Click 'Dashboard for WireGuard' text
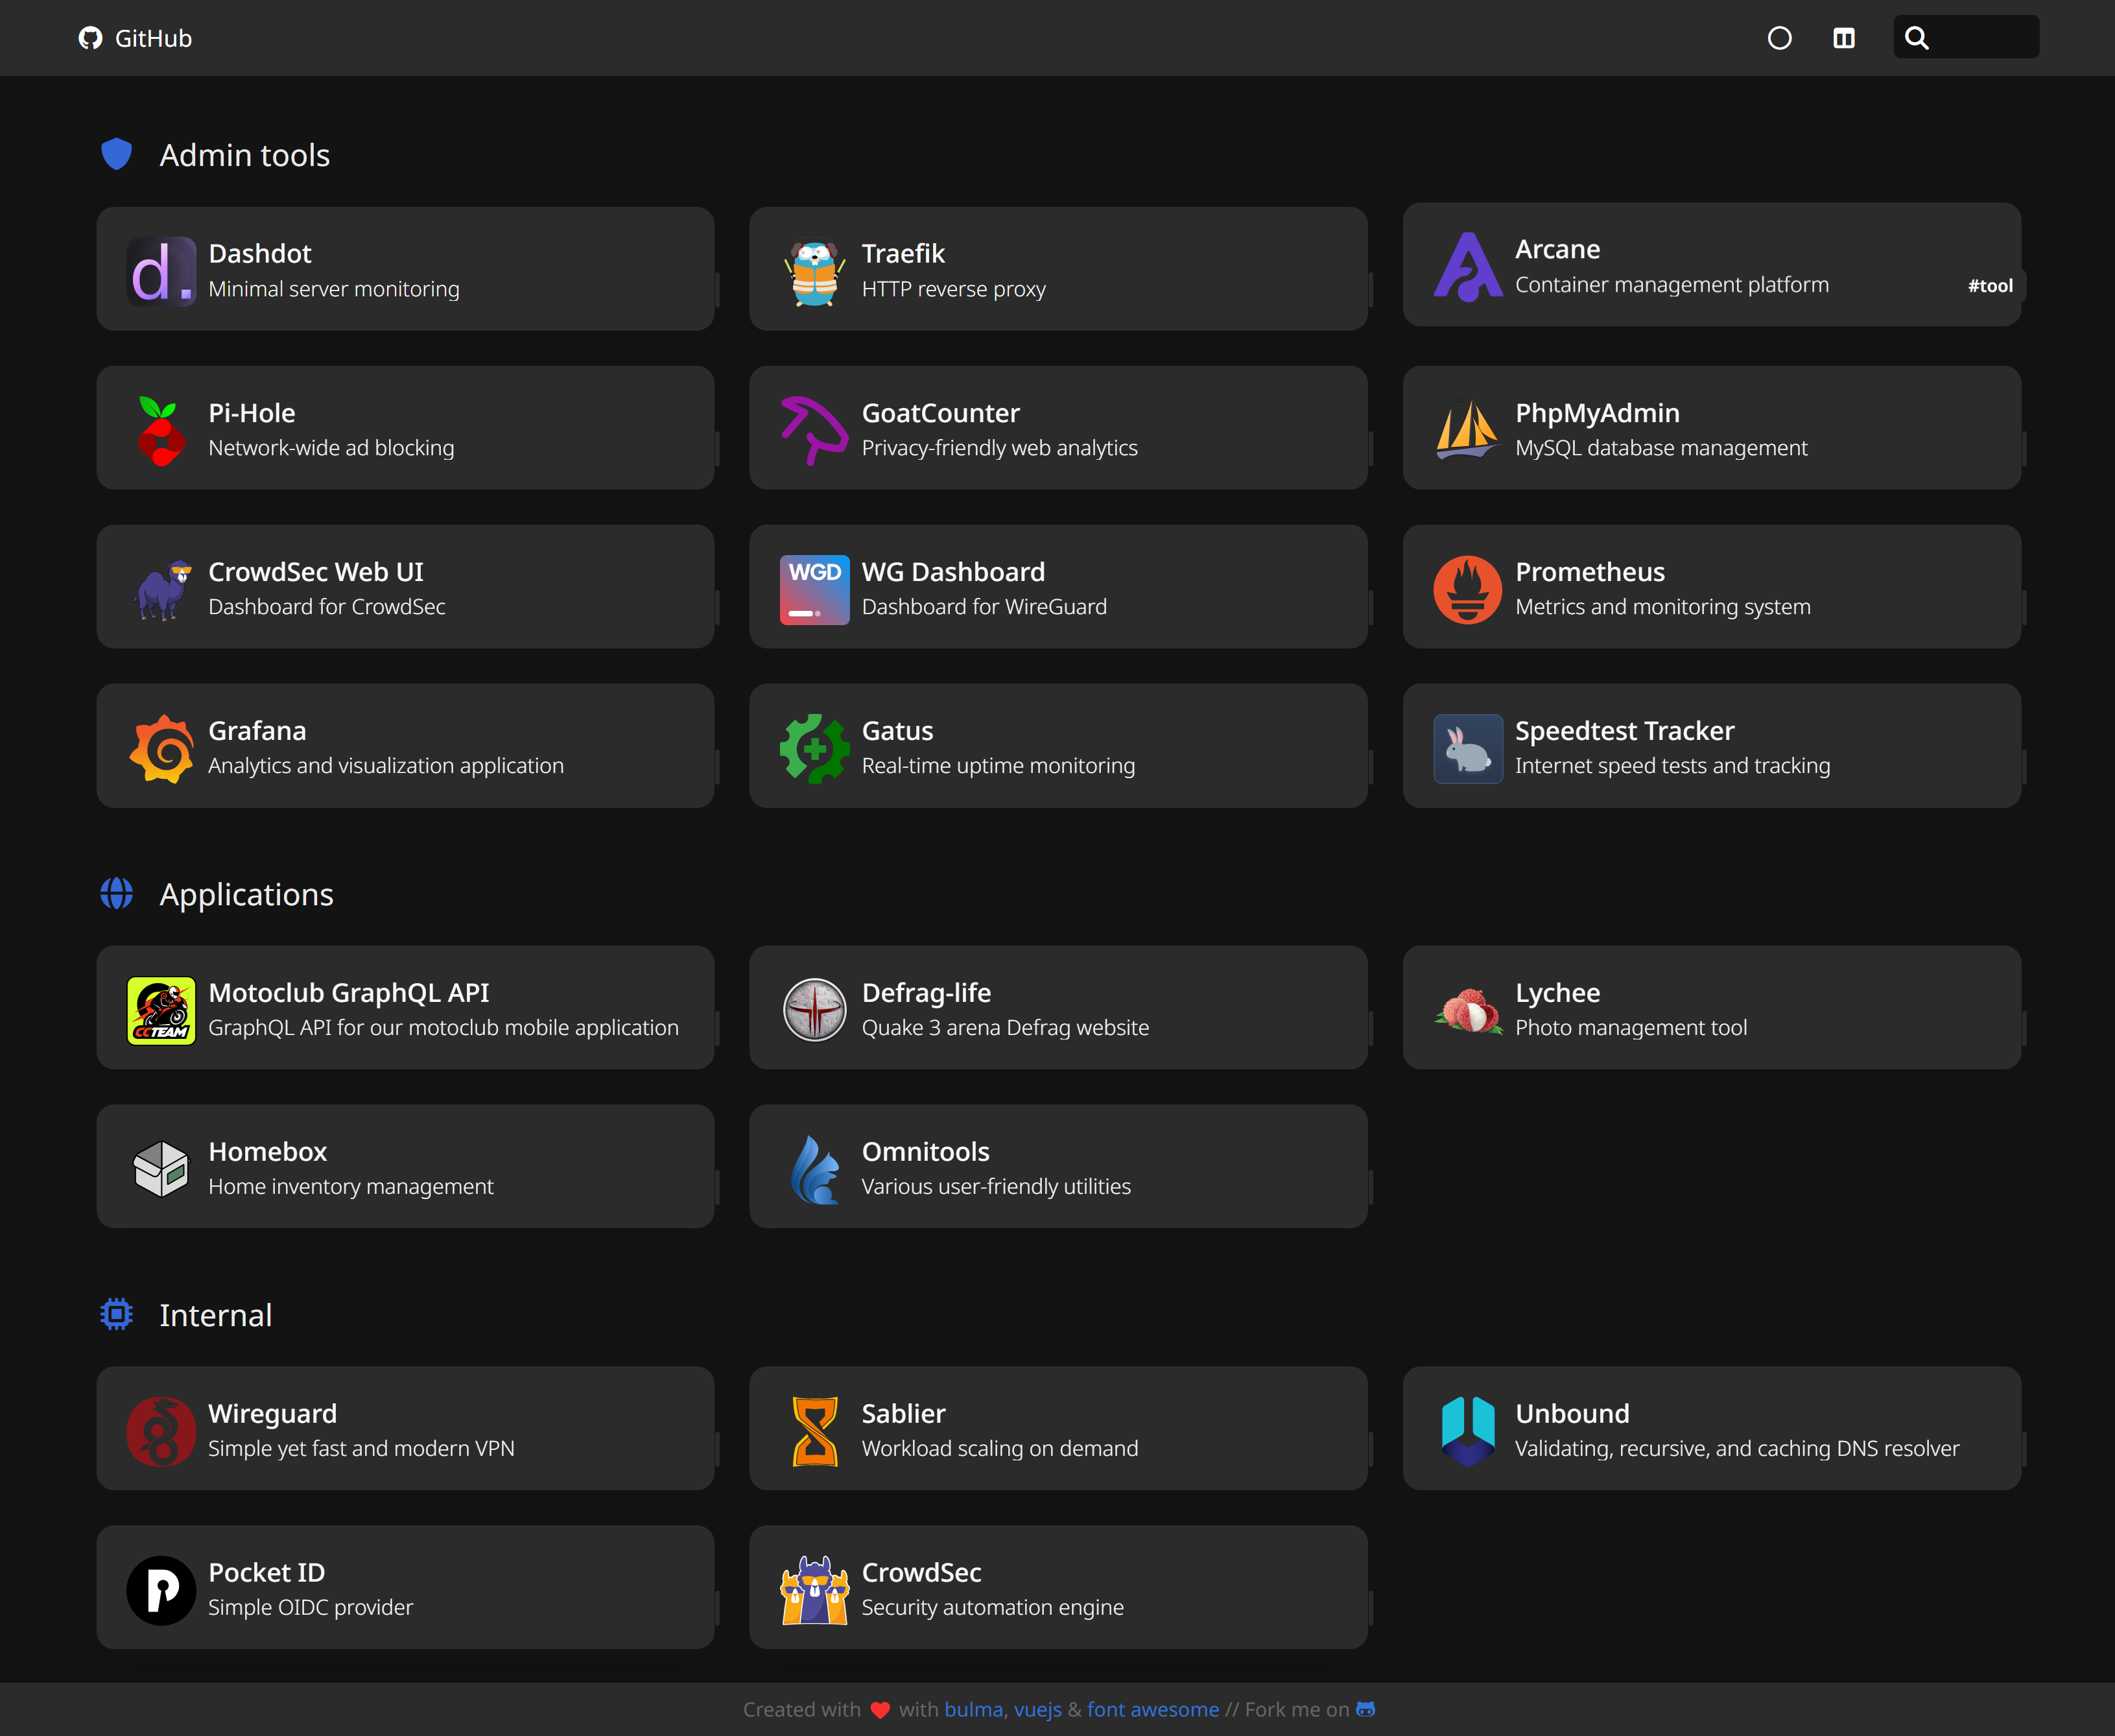Viewport: 2115px width, 1736px height. tap(984, 606)
